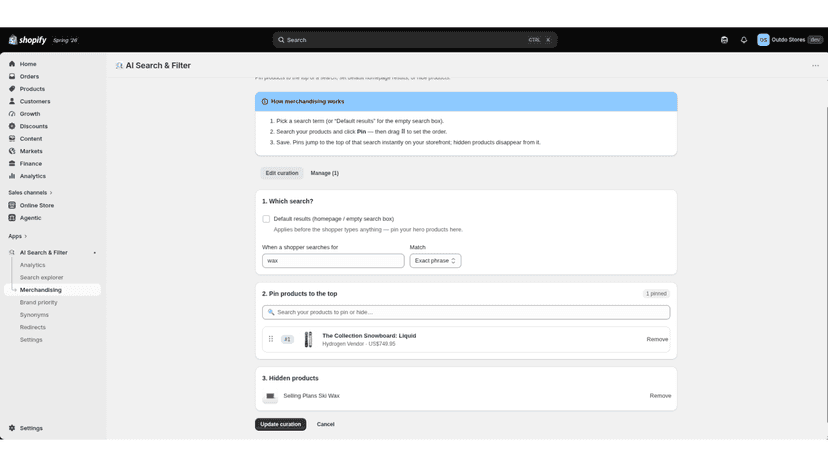Click the Cancel button
Viewport: 828px width, 466px height.
325,424
